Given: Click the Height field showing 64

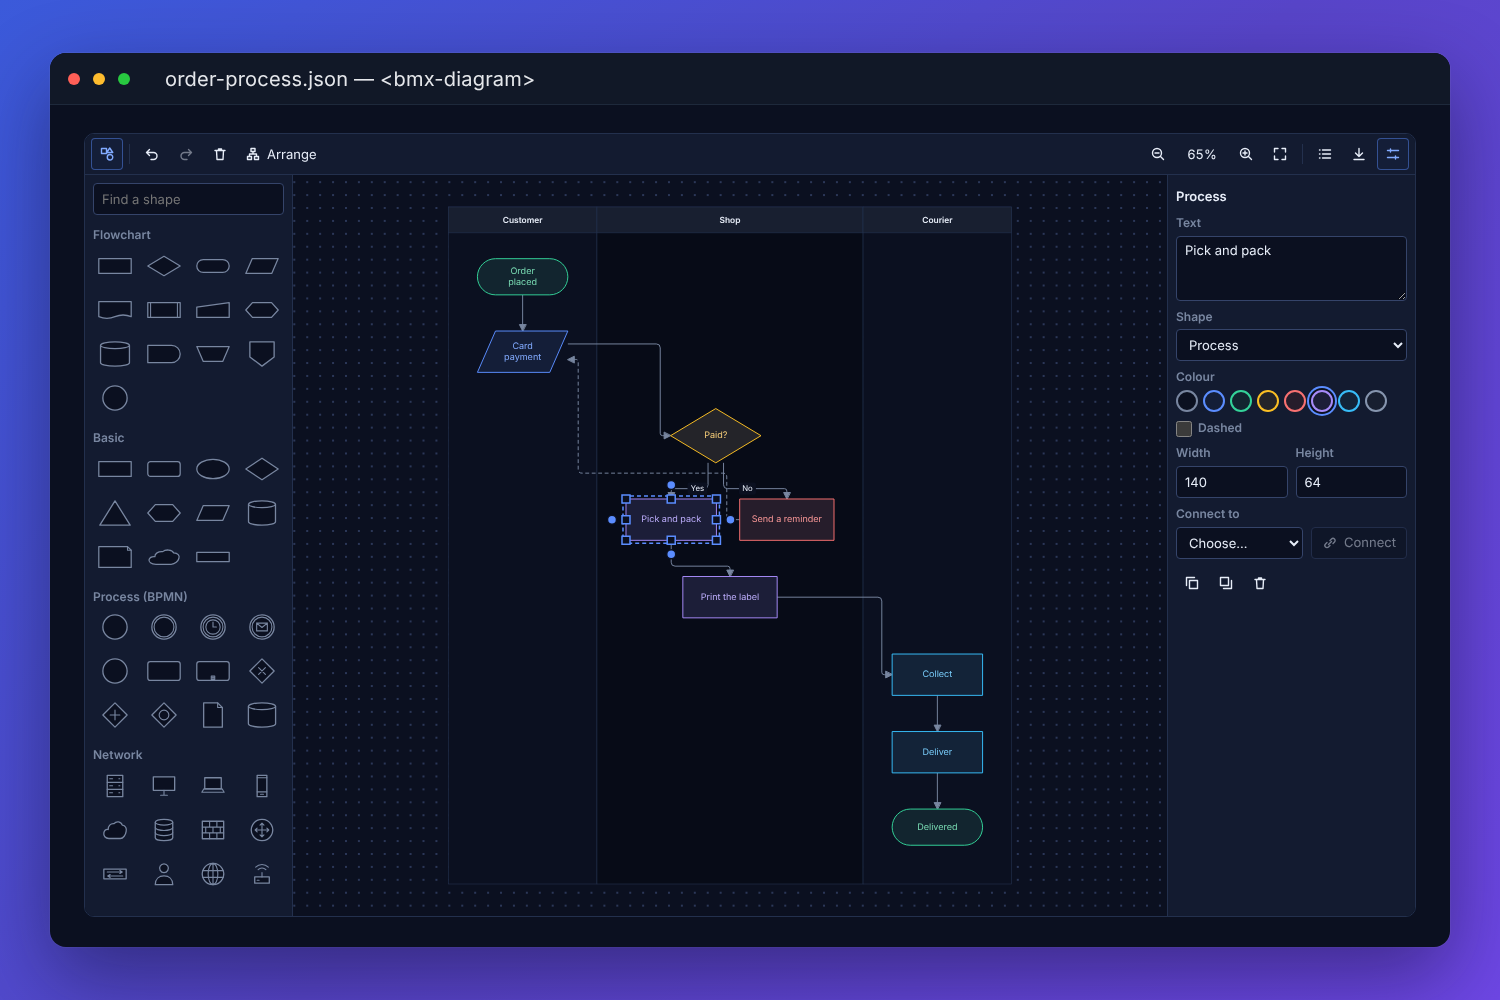Looking at the screenshot, I should click(x=1351, y=482).
